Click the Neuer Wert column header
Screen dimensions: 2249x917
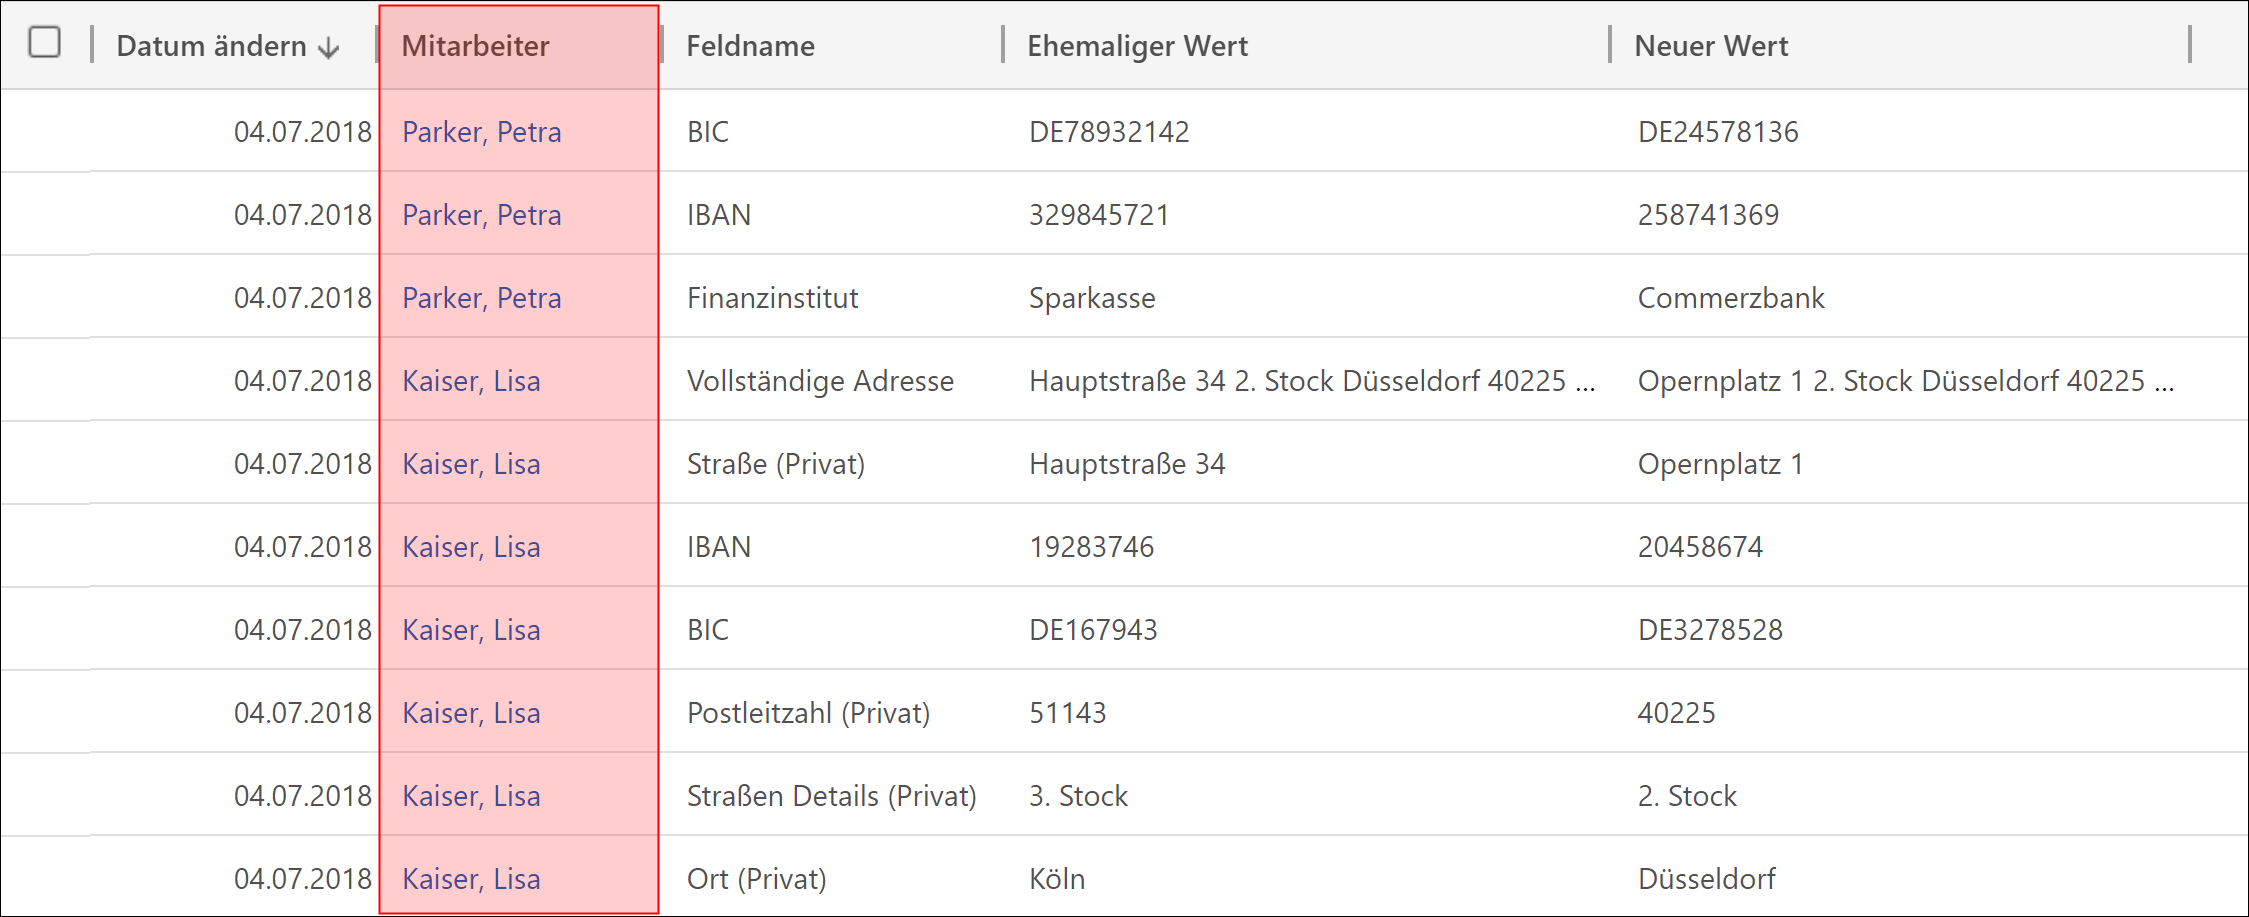tap(1711, 46)
